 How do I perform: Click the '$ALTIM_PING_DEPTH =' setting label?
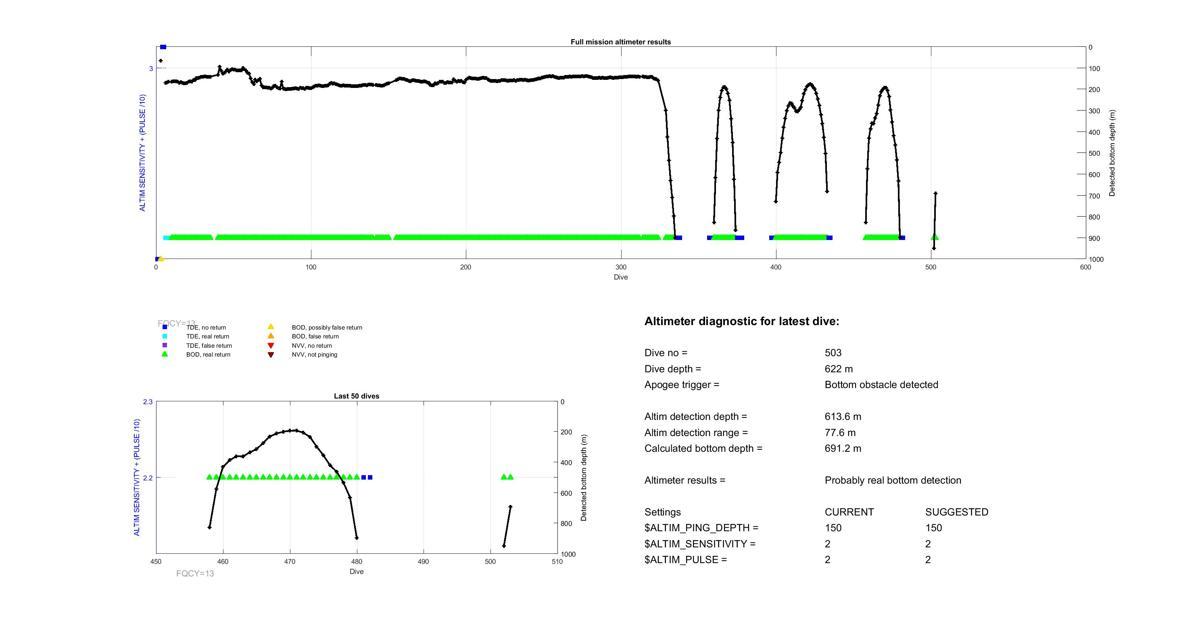point(702,528)
